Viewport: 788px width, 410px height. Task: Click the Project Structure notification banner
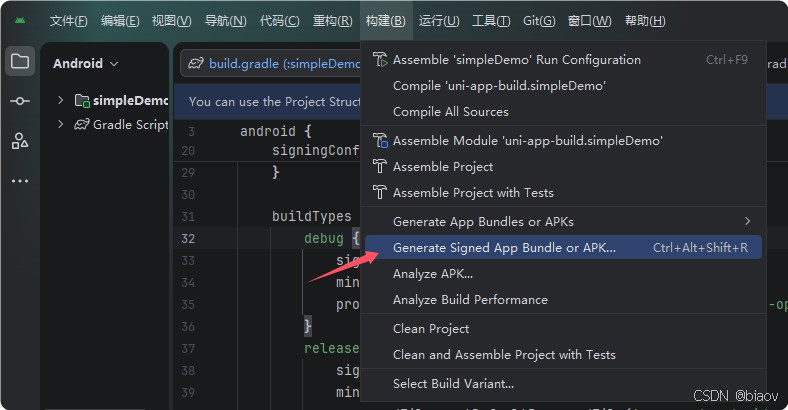[267, 101]
